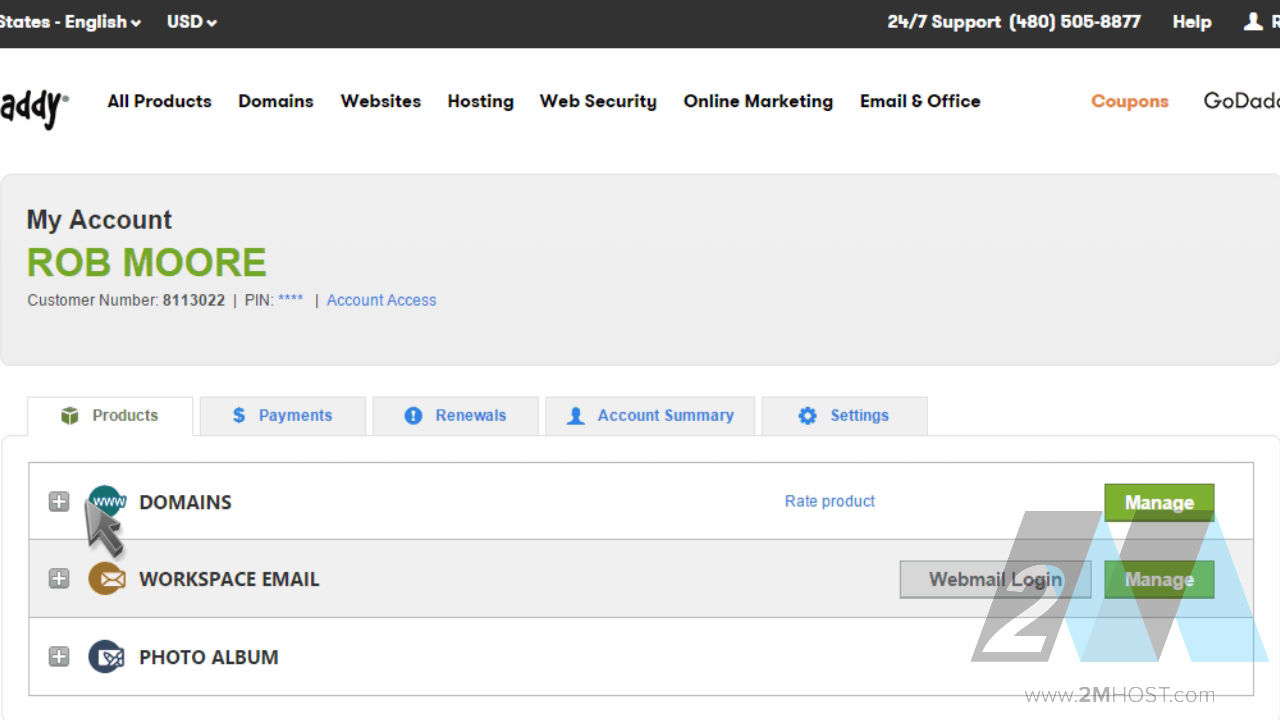The height and width of the screenshot is (720, 1280).
Task: Expand the Domains product row
Action: 59,502
